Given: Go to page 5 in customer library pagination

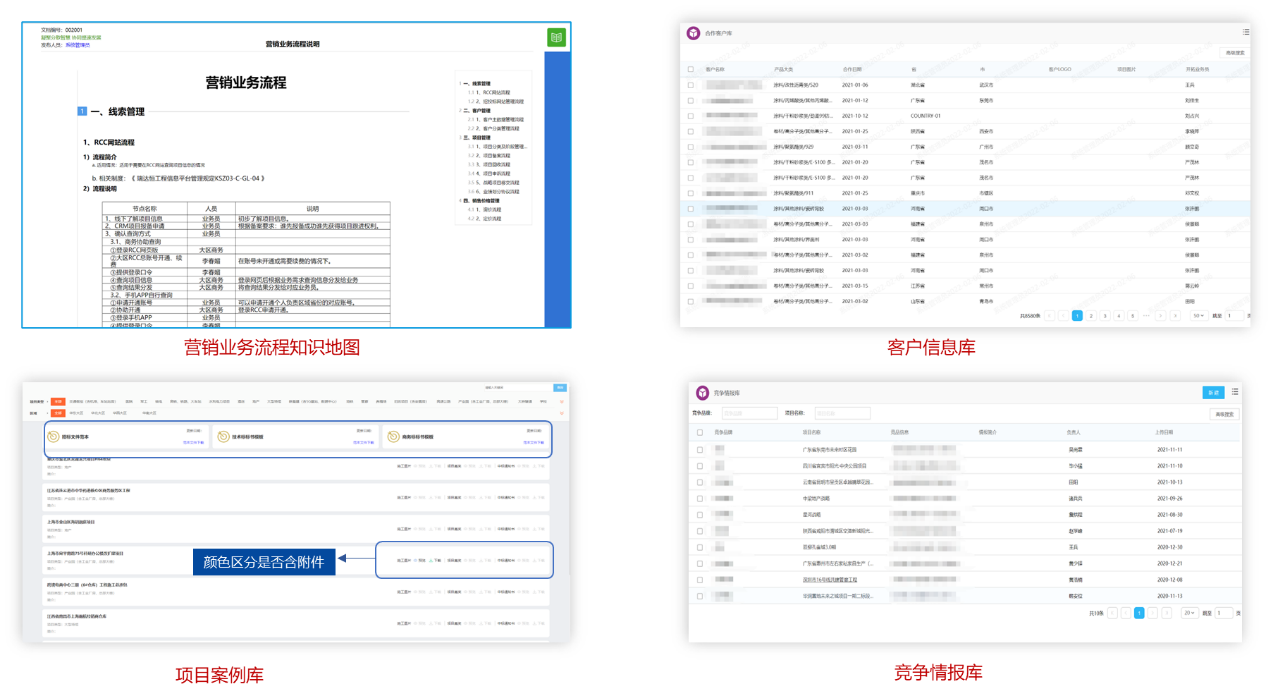Looking at the screenshot, I should click(1132, 316).
